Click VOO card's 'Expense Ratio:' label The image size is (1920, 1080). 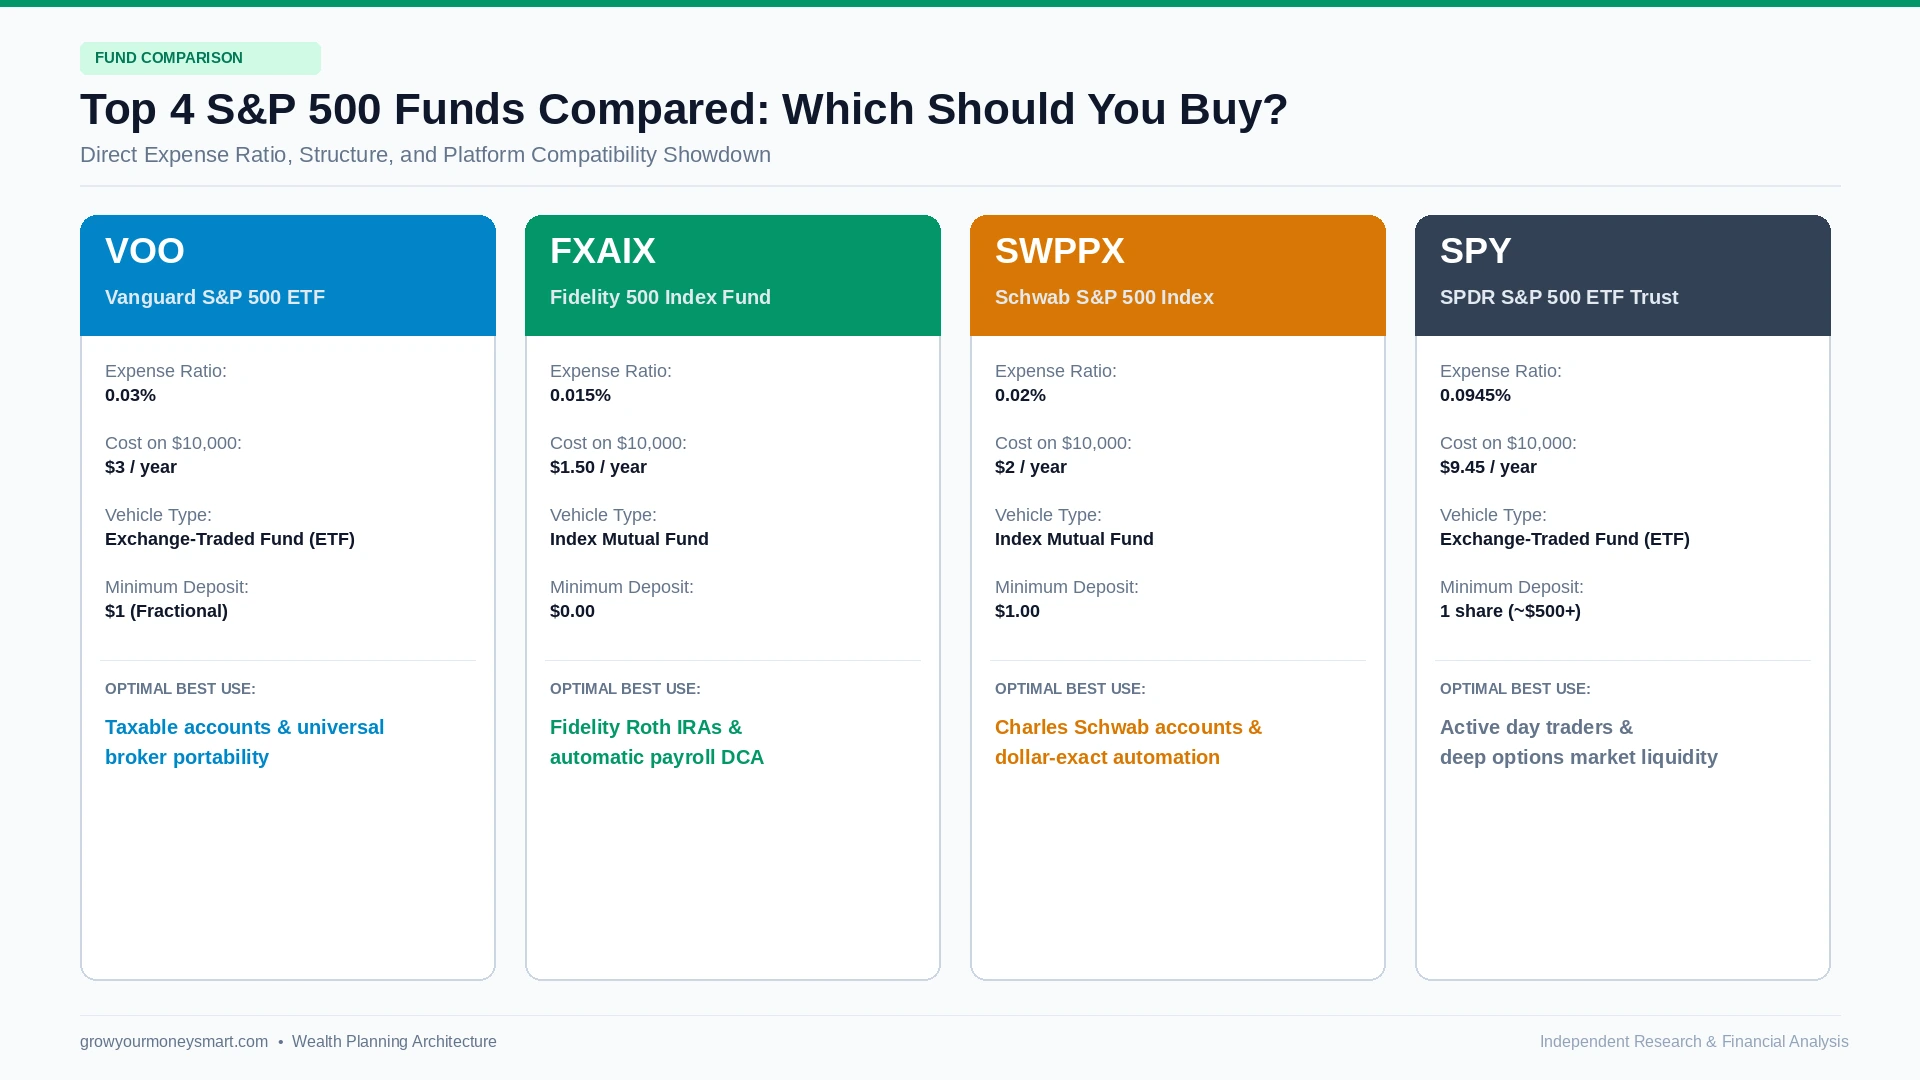tap(166, 371)
